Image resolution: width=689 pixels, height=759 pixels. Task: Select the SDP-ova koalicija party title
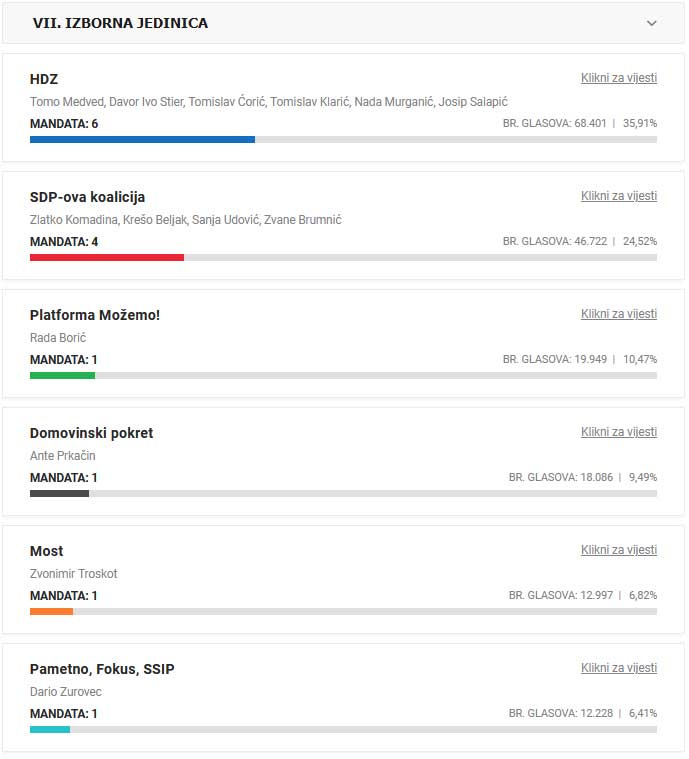point(87,197)
